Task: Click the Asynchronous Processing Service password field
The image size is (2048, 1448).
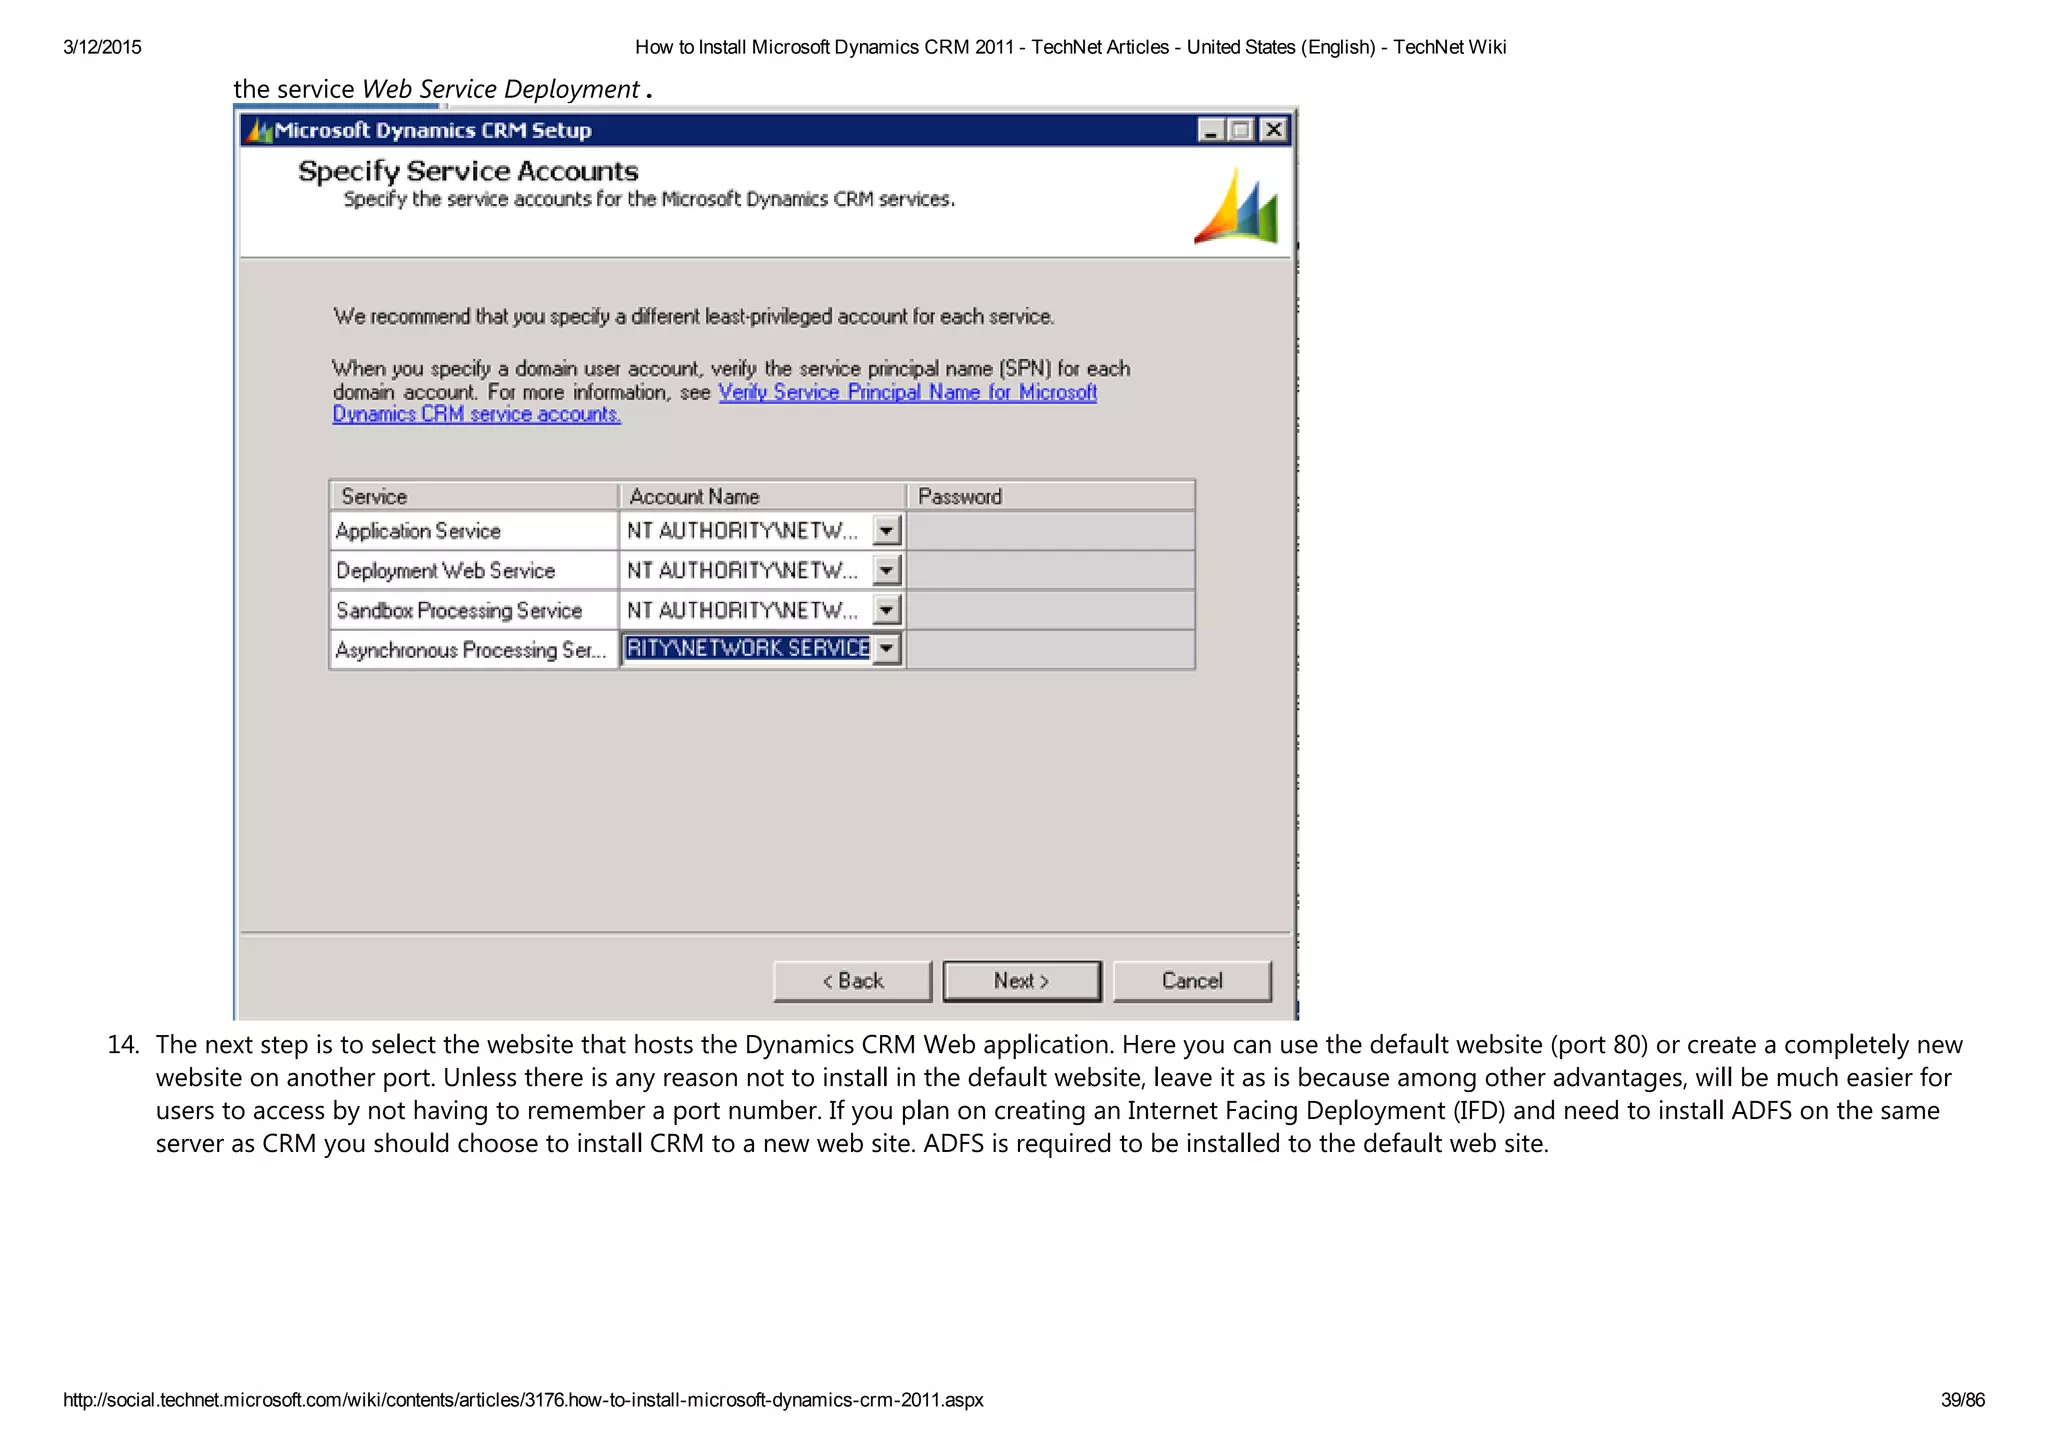Action: pyautogui.click(x=1050, y=650)
